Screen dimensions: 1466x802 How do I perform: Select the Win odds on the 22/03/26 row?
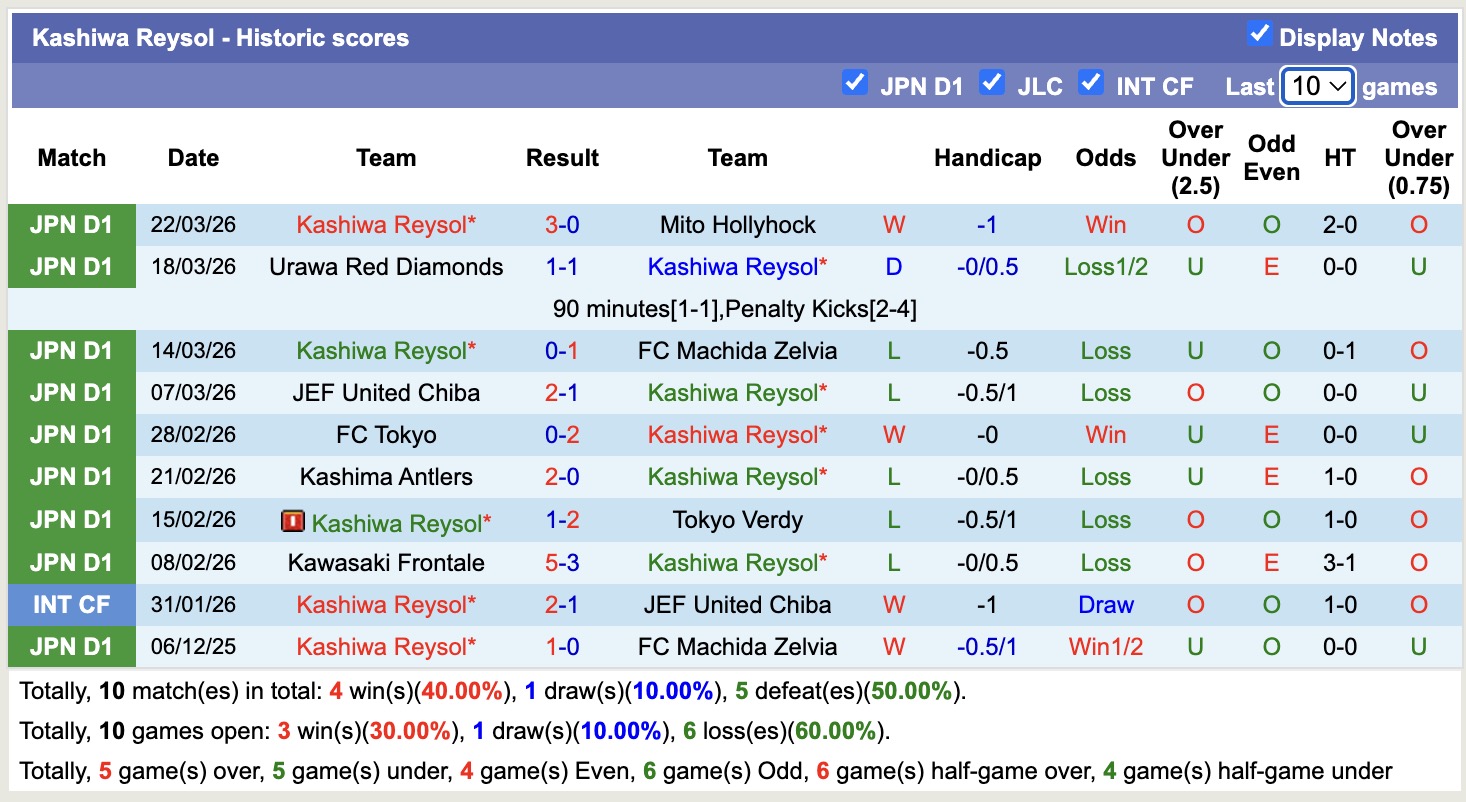[x=1104, y=224]
